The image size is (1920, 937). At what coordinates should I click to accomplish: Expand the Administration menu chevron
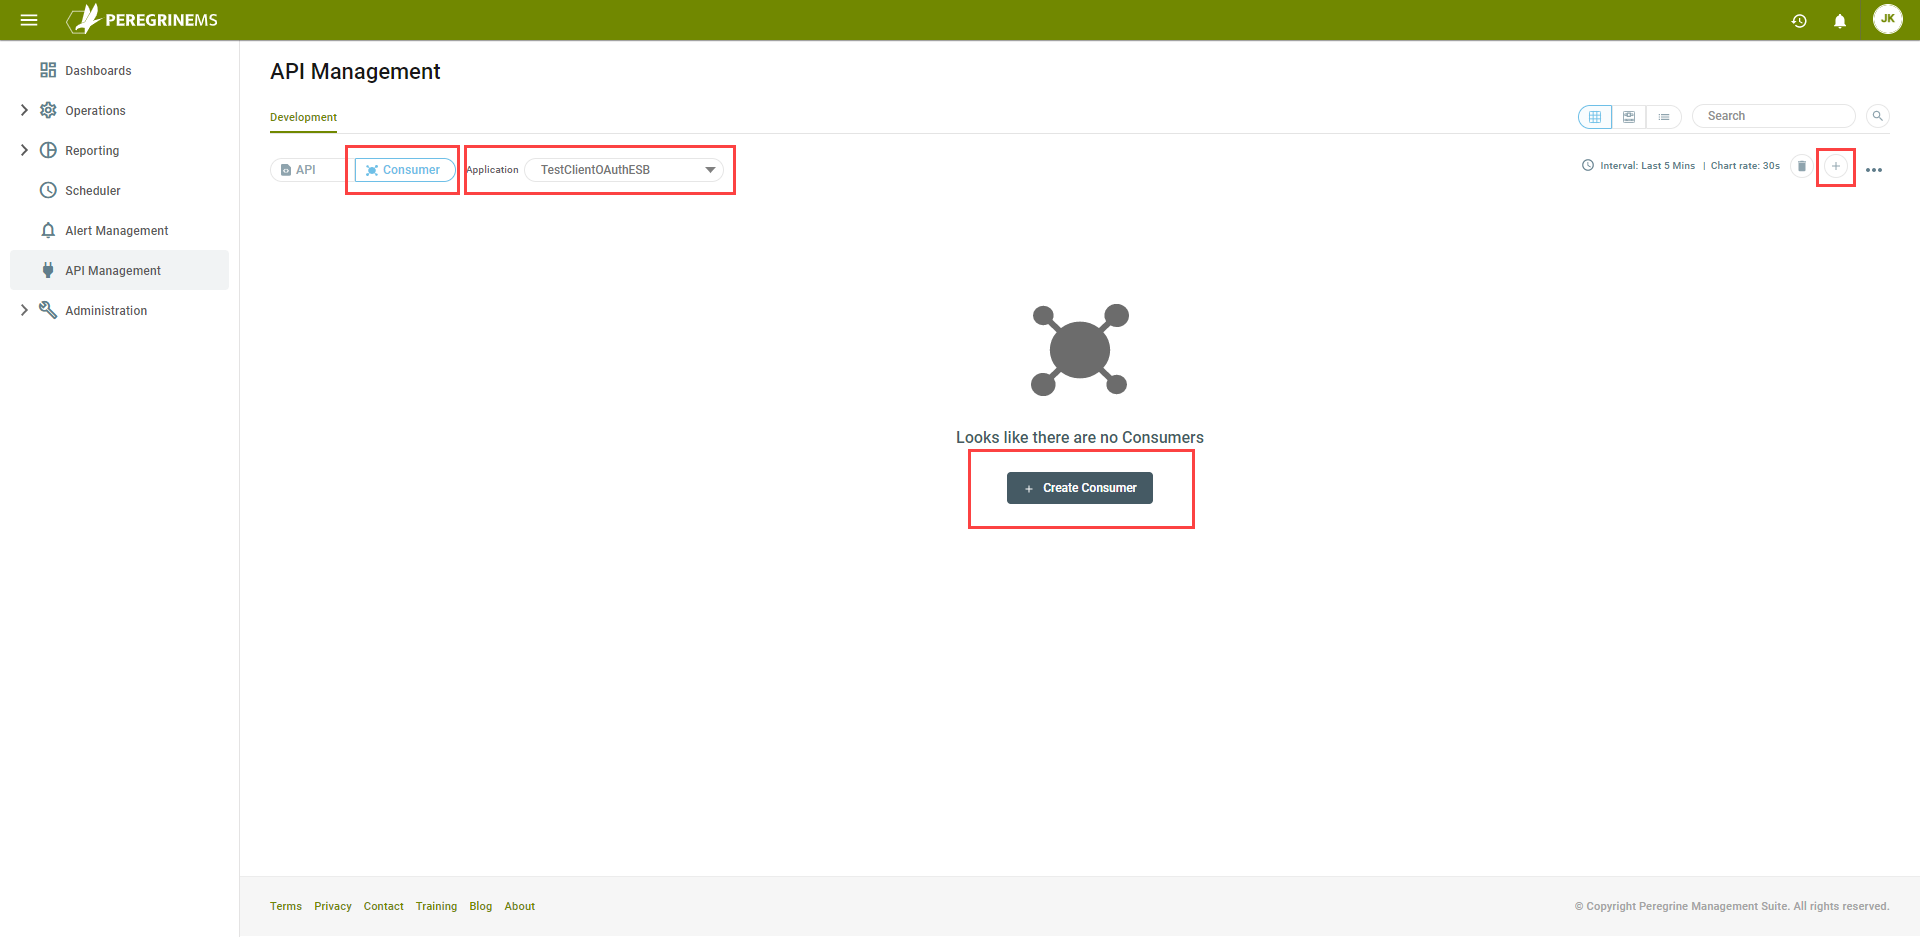[x=24, y=310]
